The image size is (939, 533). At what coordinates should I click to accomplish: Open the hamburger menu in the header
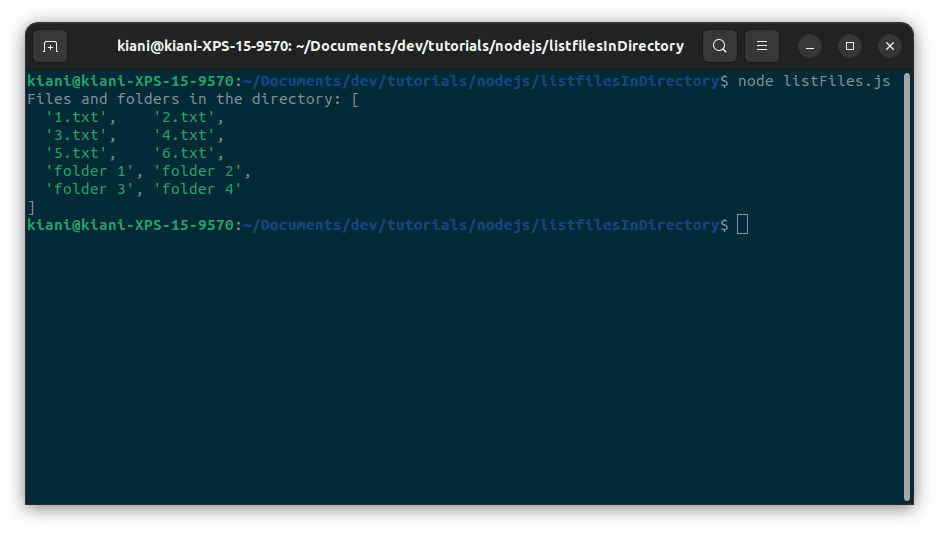pos(761,46)
